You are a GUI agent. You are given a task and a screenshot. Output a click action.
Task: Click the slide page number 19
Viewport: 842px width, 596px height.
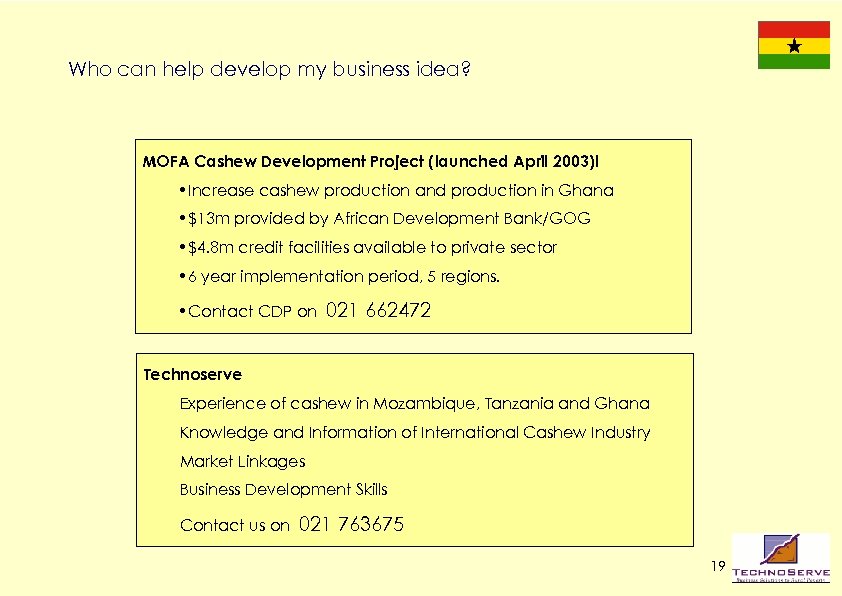click(x=717, y=567)
